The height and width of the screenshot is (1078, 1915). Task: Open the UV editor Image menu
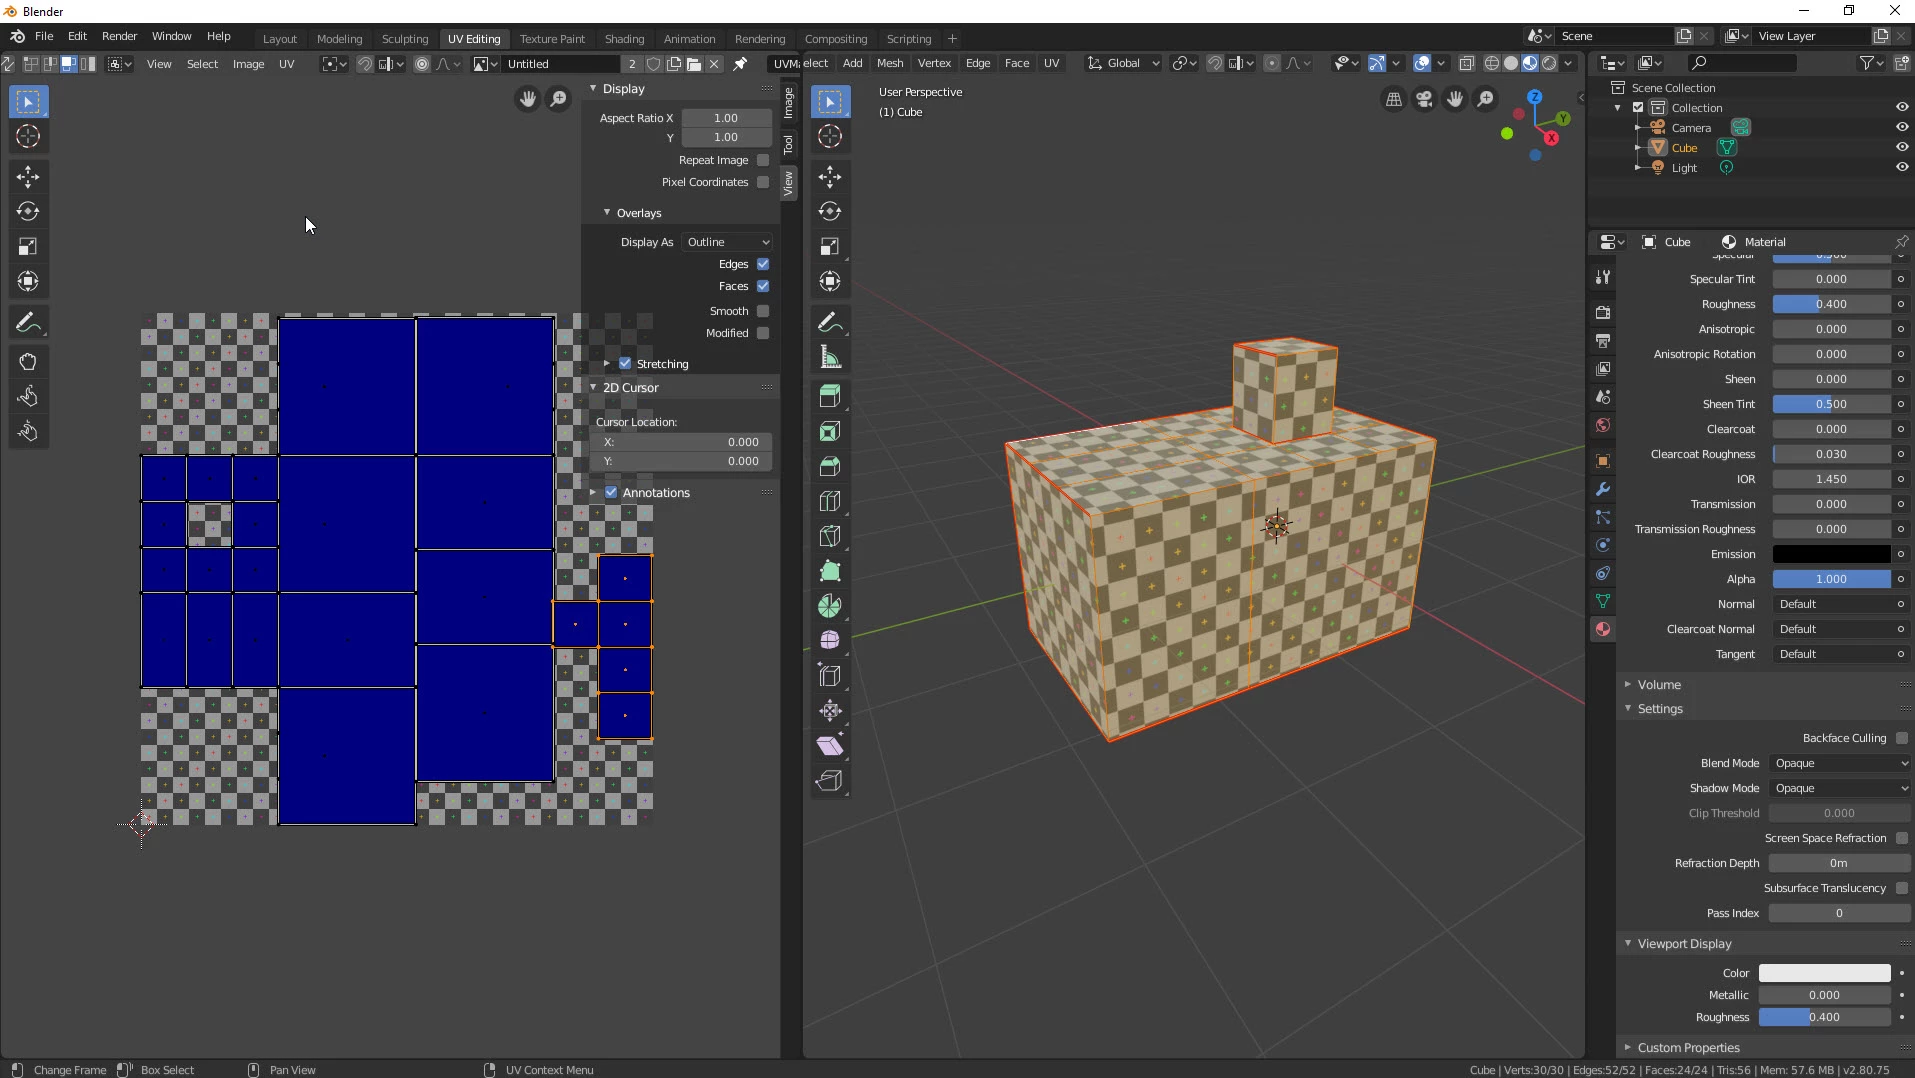(248, 64)
